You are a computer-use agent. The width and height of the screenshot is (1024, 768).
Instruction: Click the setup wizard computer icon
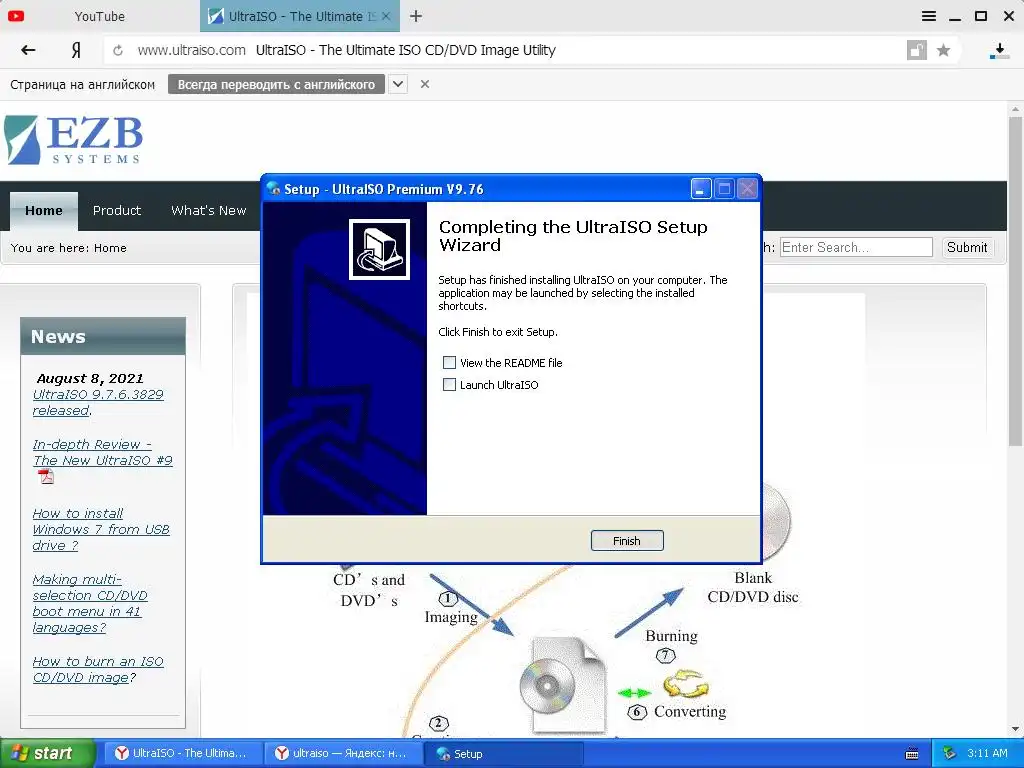379,249
